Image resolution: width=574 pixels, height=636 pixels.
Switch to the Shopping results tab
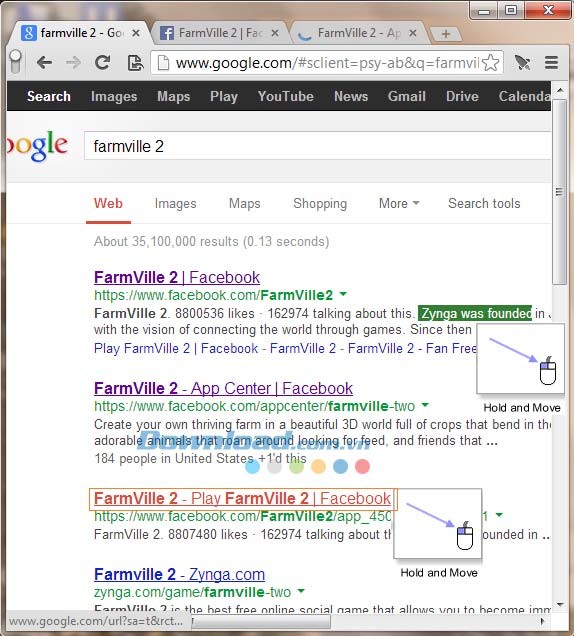tap(320, 204)
